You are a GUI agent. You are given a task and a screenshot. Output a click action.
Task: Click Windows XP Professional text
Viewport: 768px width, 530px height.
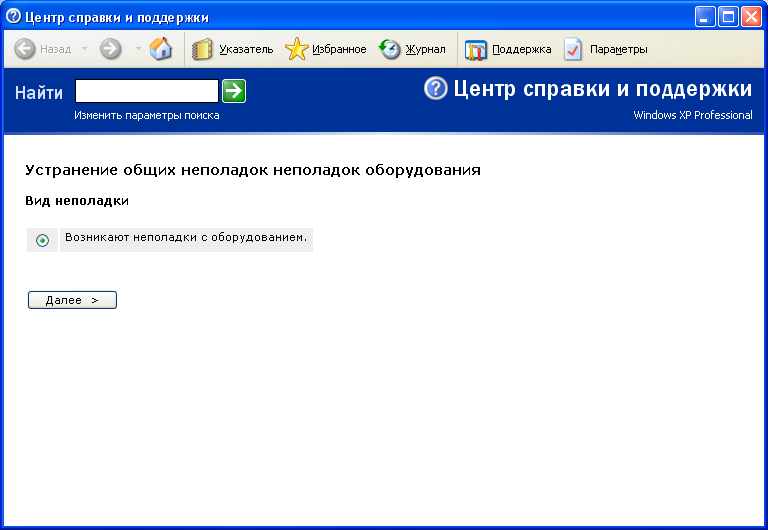693,115
